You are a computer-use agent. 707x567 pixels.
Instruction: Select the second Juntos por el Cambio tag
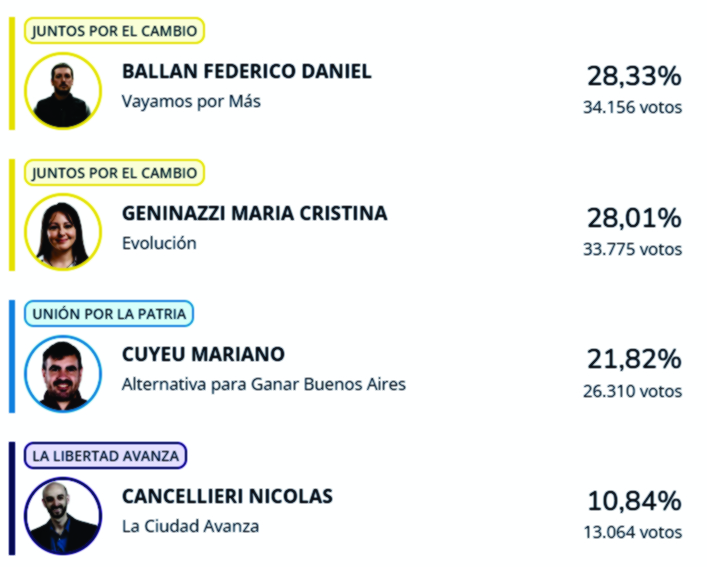(x=114, y=173)
